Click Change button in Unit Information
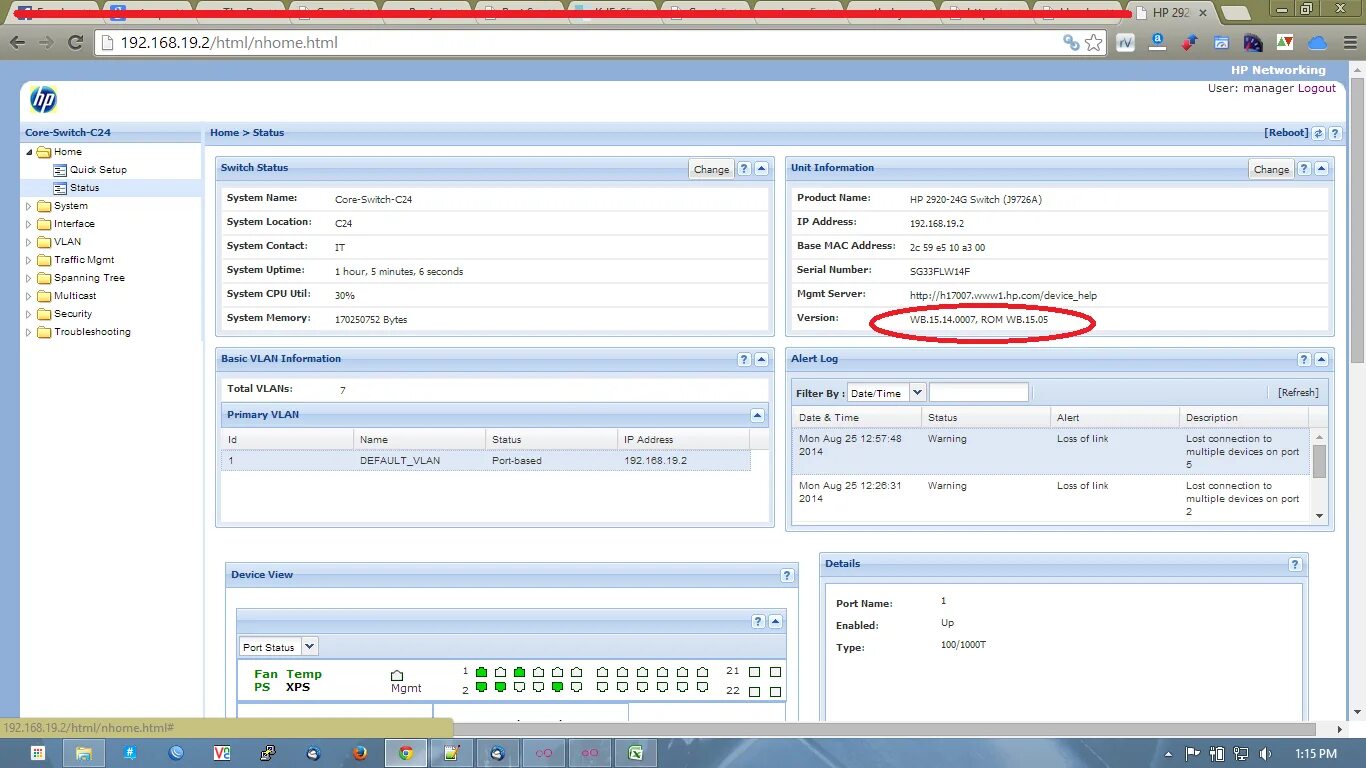The image size is (1366, 768). pyautogui.click(x=1271, y=169)
